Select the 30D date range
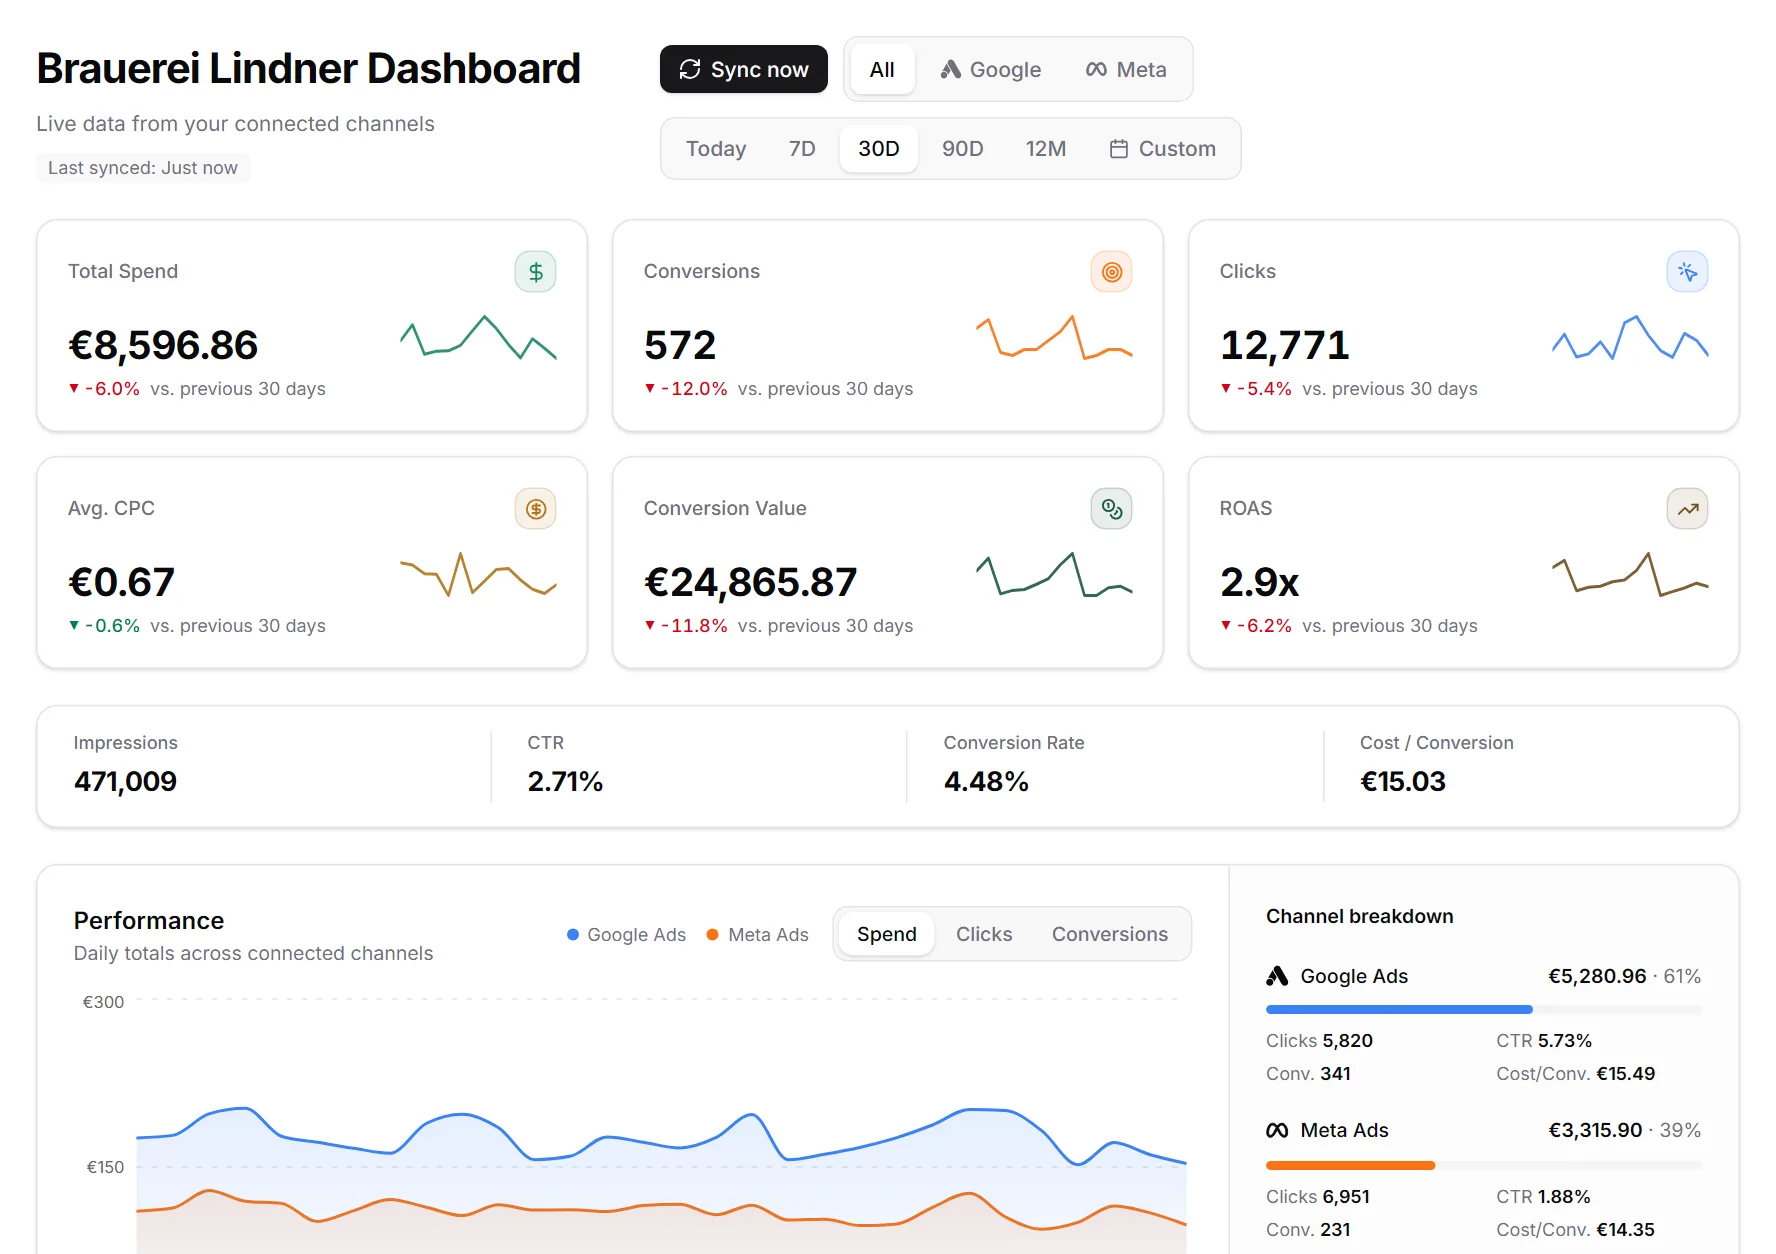This screenshot has height=1254, width=1776. 879,149
